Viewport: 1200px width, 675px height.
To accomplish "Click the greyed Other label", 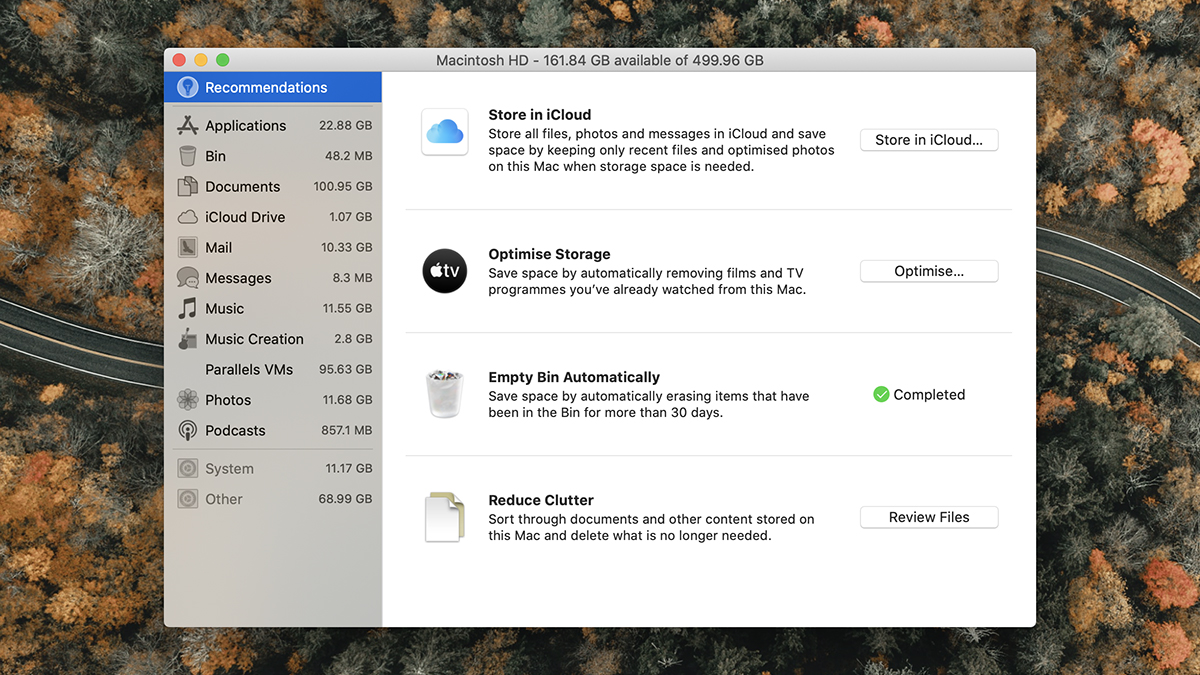I will tap(224, 499).
